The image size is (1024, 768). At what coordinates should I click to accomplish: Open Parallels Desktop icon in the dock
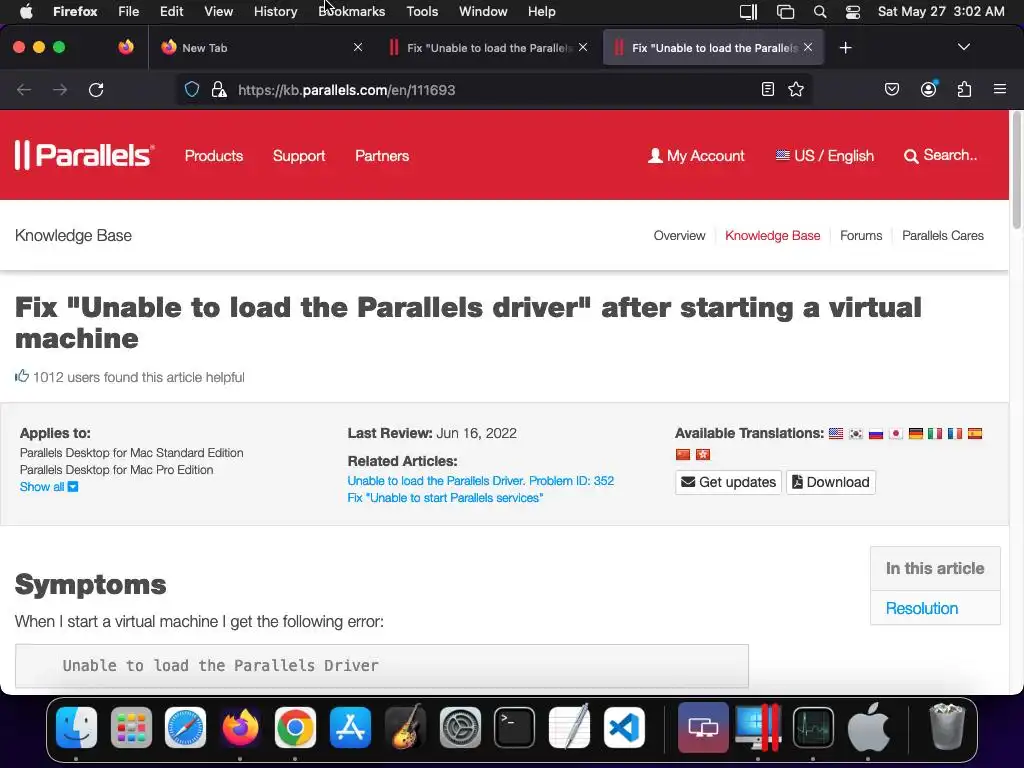[x=758, y=728]
